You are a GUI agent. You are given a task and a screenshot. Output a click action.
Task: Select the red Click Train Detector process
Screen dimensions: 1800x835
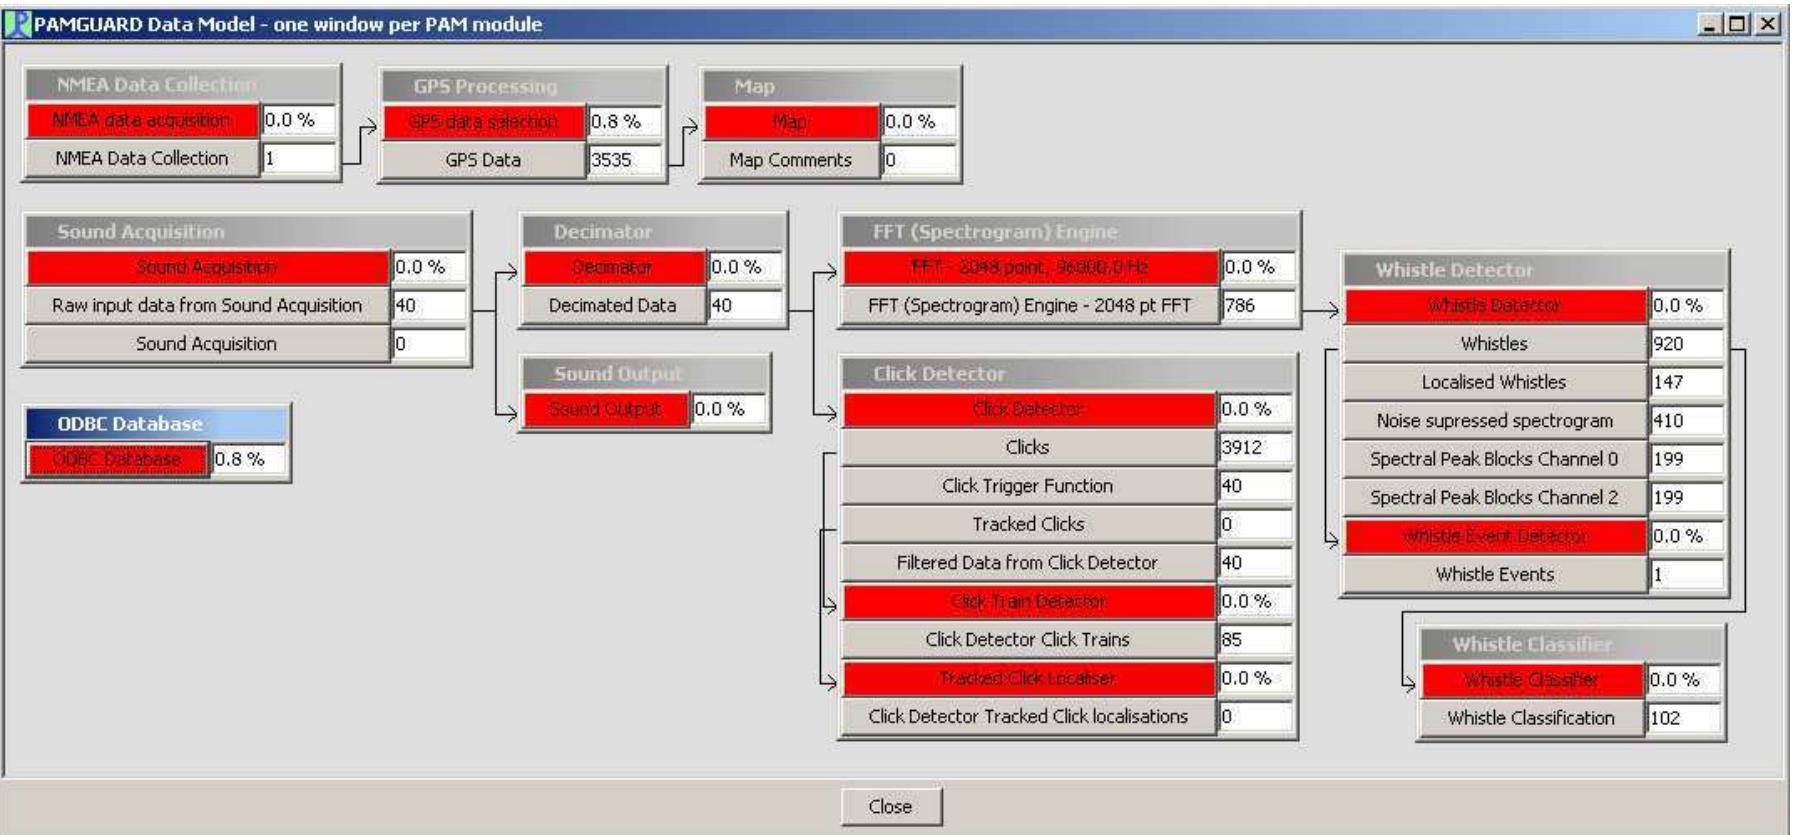point(1028,601)
